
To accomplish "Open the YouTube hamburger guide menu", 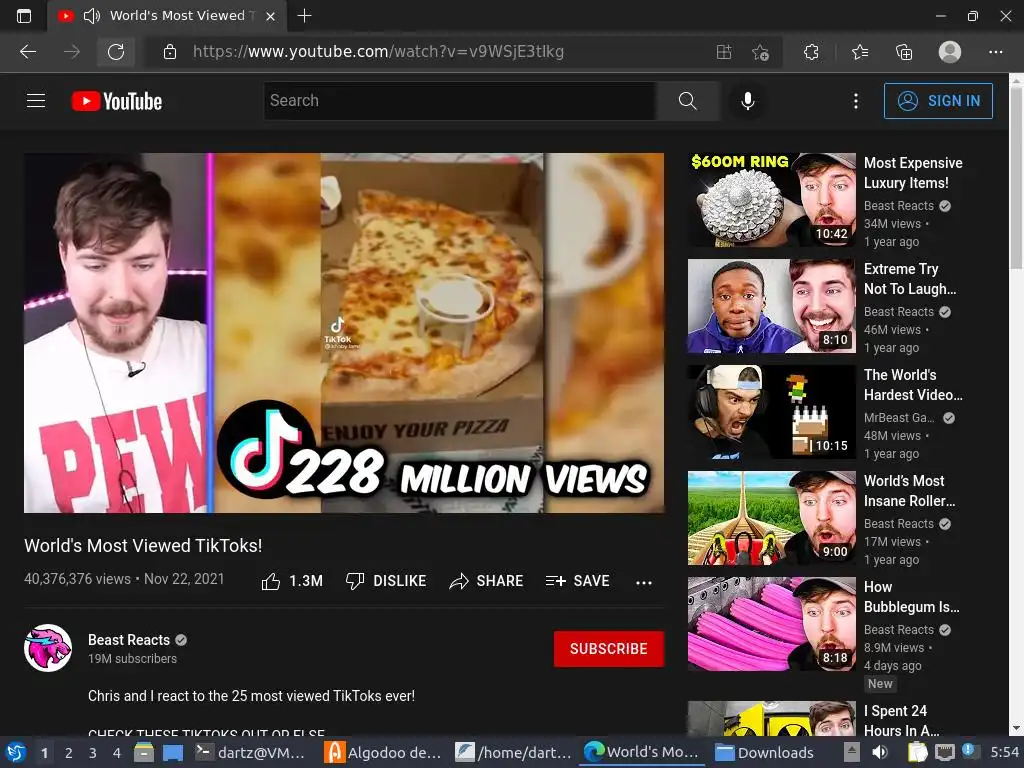I will 36,101.
